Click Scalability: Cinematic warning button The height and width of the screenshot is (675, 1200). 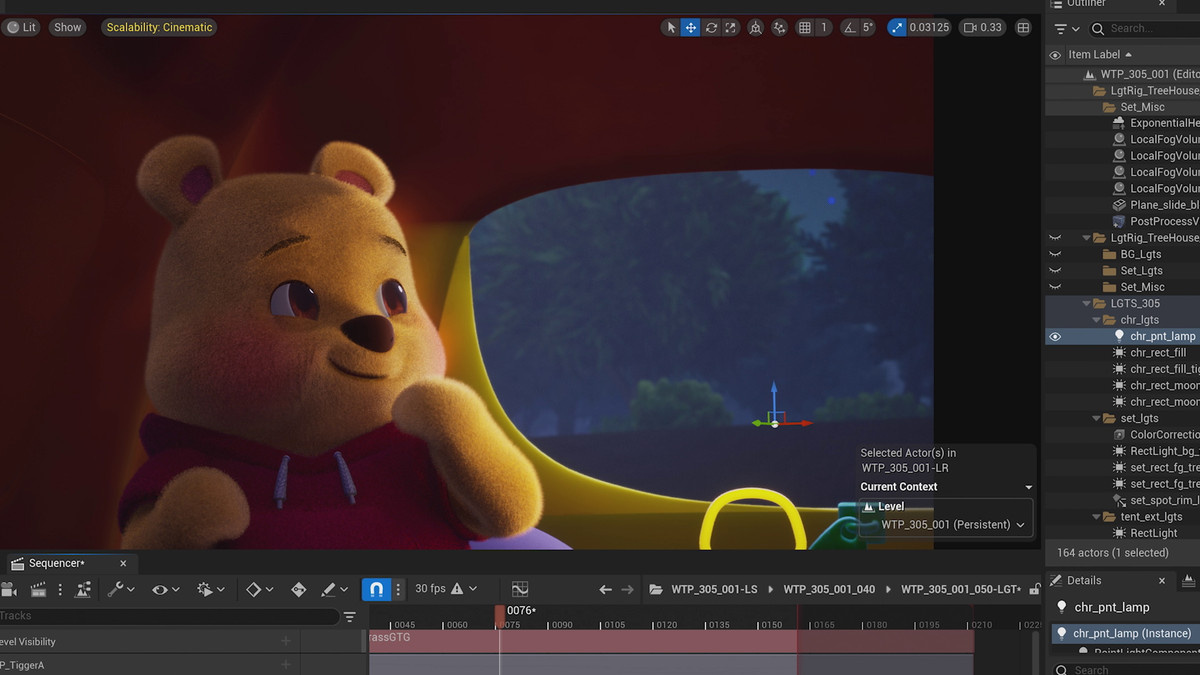(x=160, y=27)
